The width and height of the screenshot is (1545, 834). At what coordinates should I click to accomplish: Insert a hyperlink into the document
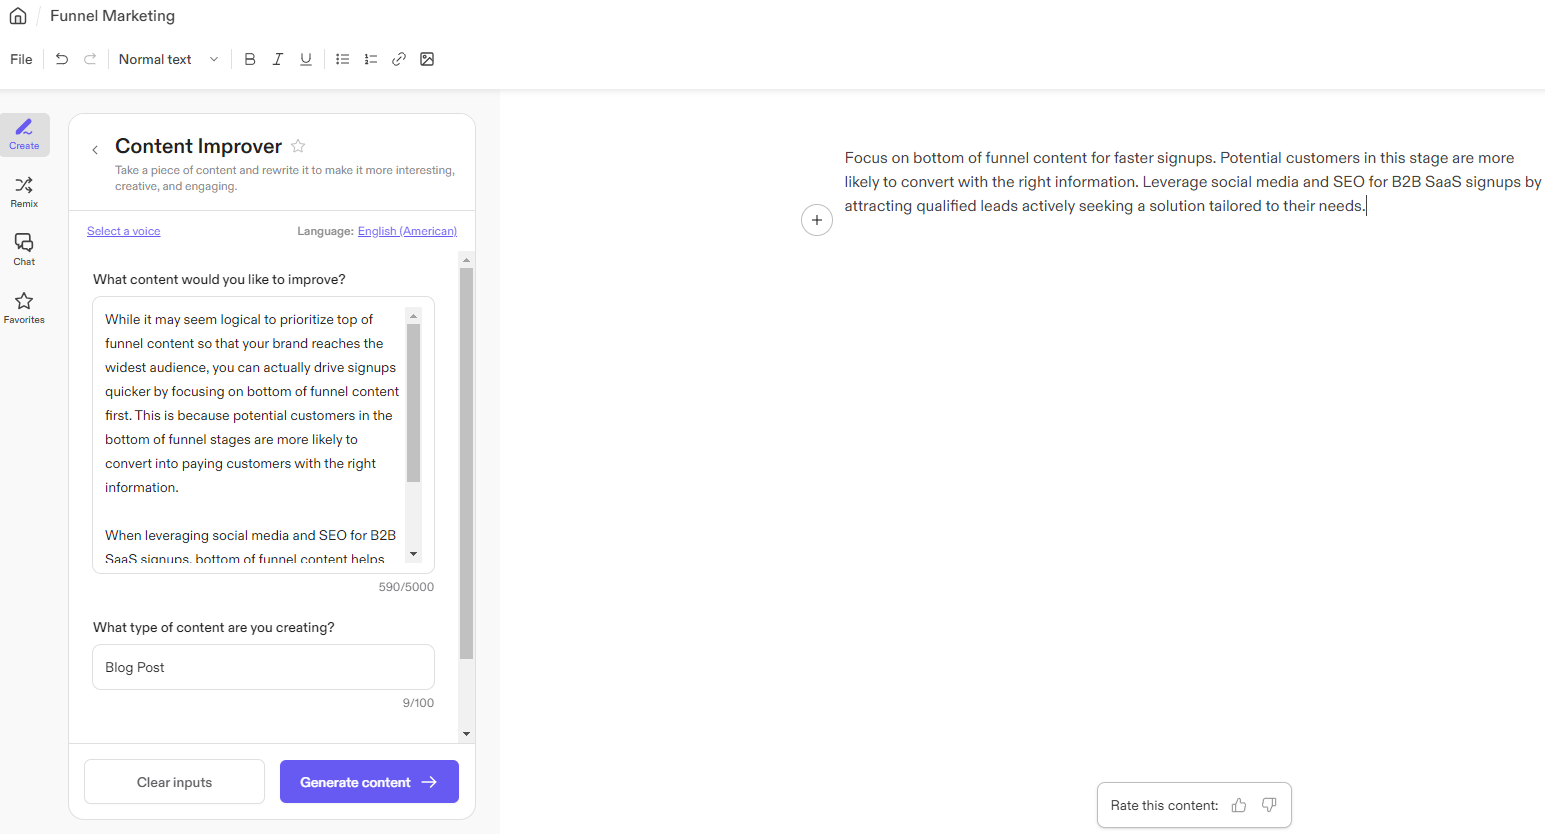[399, 59]
